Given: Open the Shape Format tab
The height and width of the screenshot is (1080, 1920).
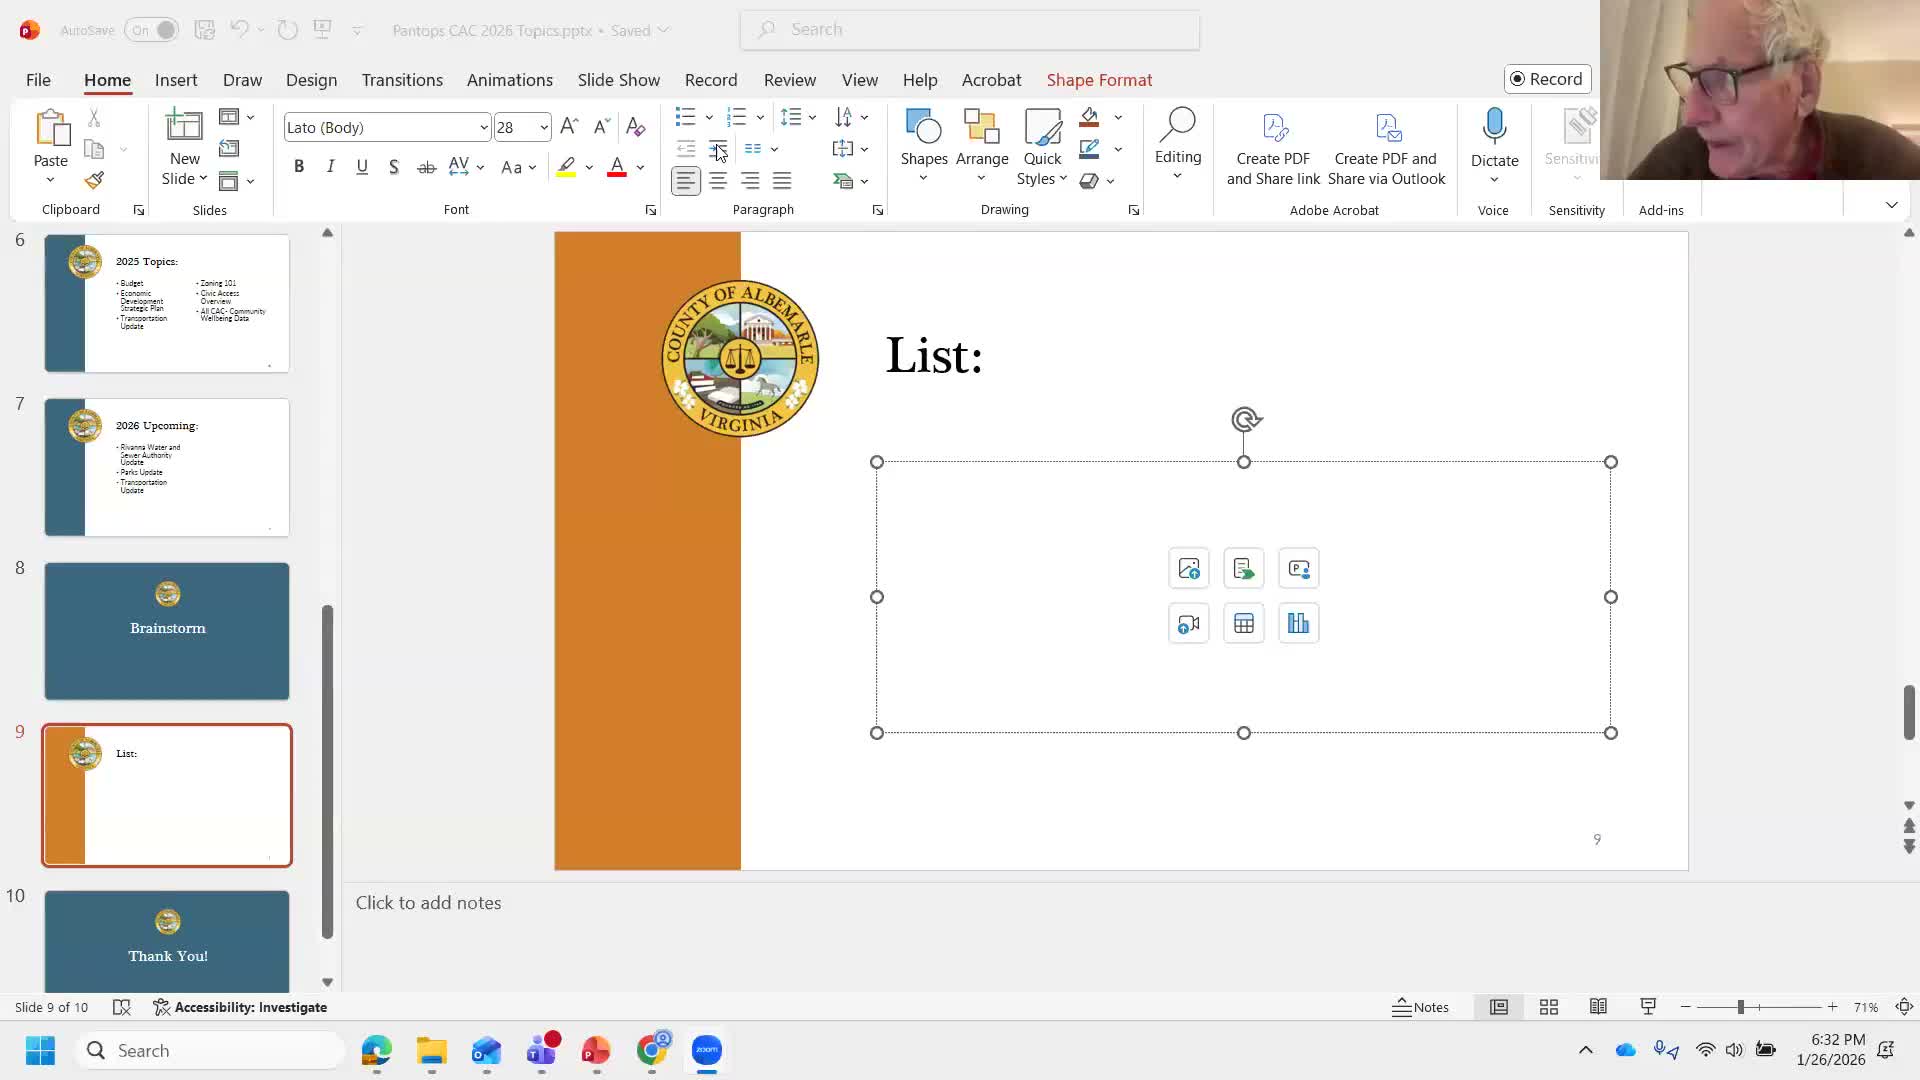Looking at the screenshot, I should pyautogui.click(x=1099, y=80).
